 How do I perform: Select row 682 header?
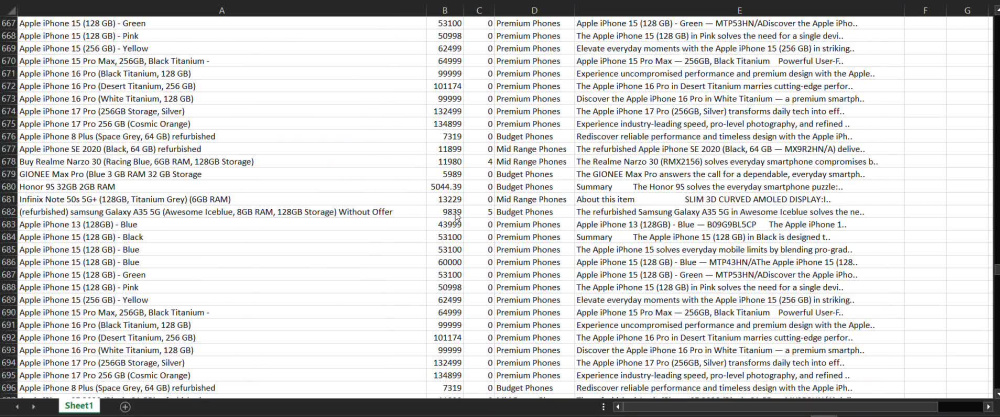[8, 212]
